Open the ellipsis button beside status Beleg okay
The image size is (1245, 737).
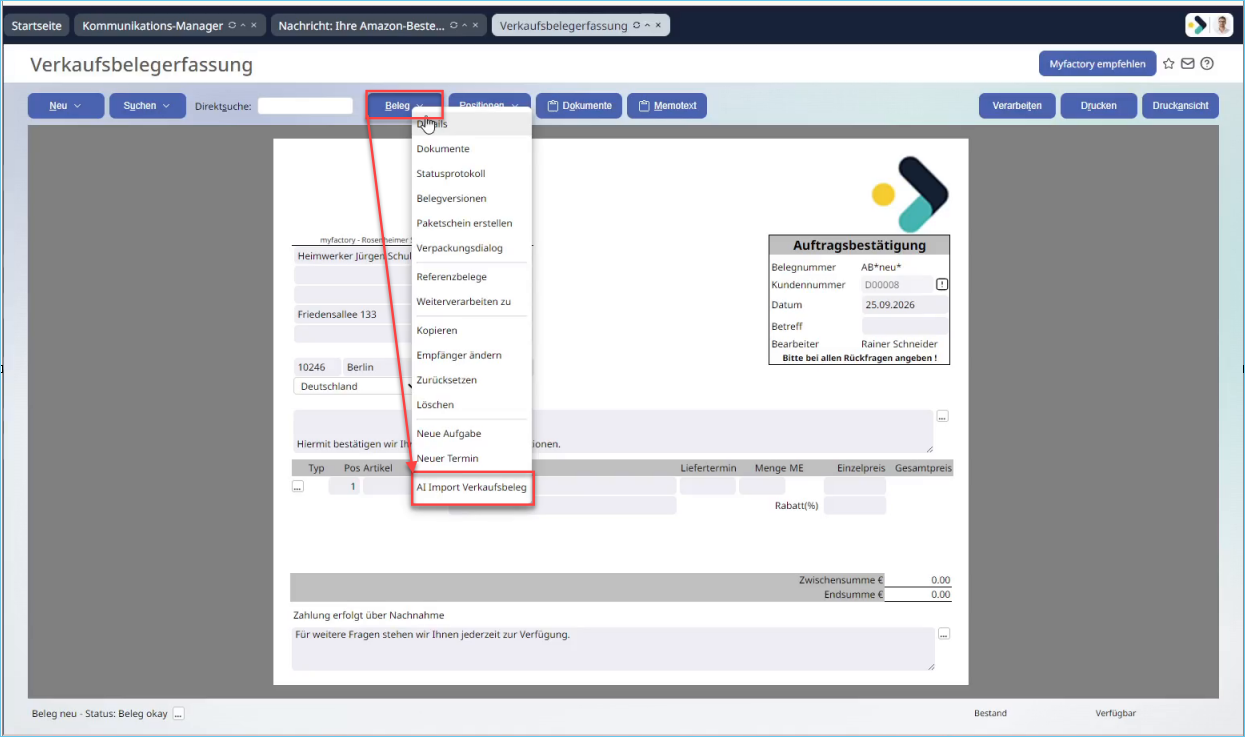coord(178,713)
